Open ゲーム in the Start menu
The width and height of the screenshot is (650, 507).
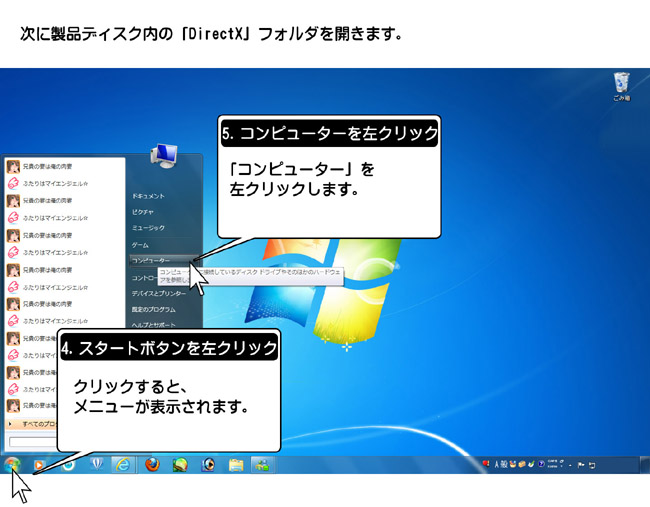pos(140,245)
